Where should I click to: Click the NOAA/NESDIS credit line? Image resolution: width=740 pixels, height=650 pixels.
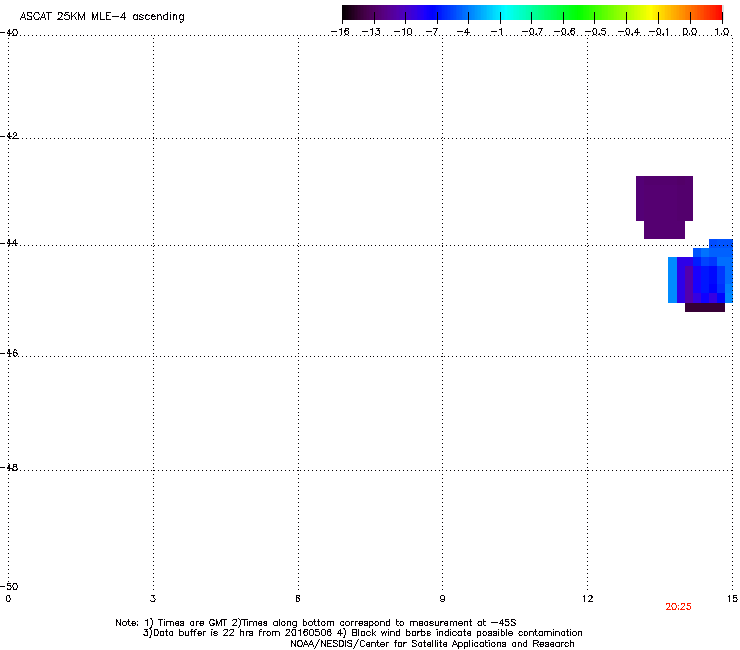[x=432, y=644]
